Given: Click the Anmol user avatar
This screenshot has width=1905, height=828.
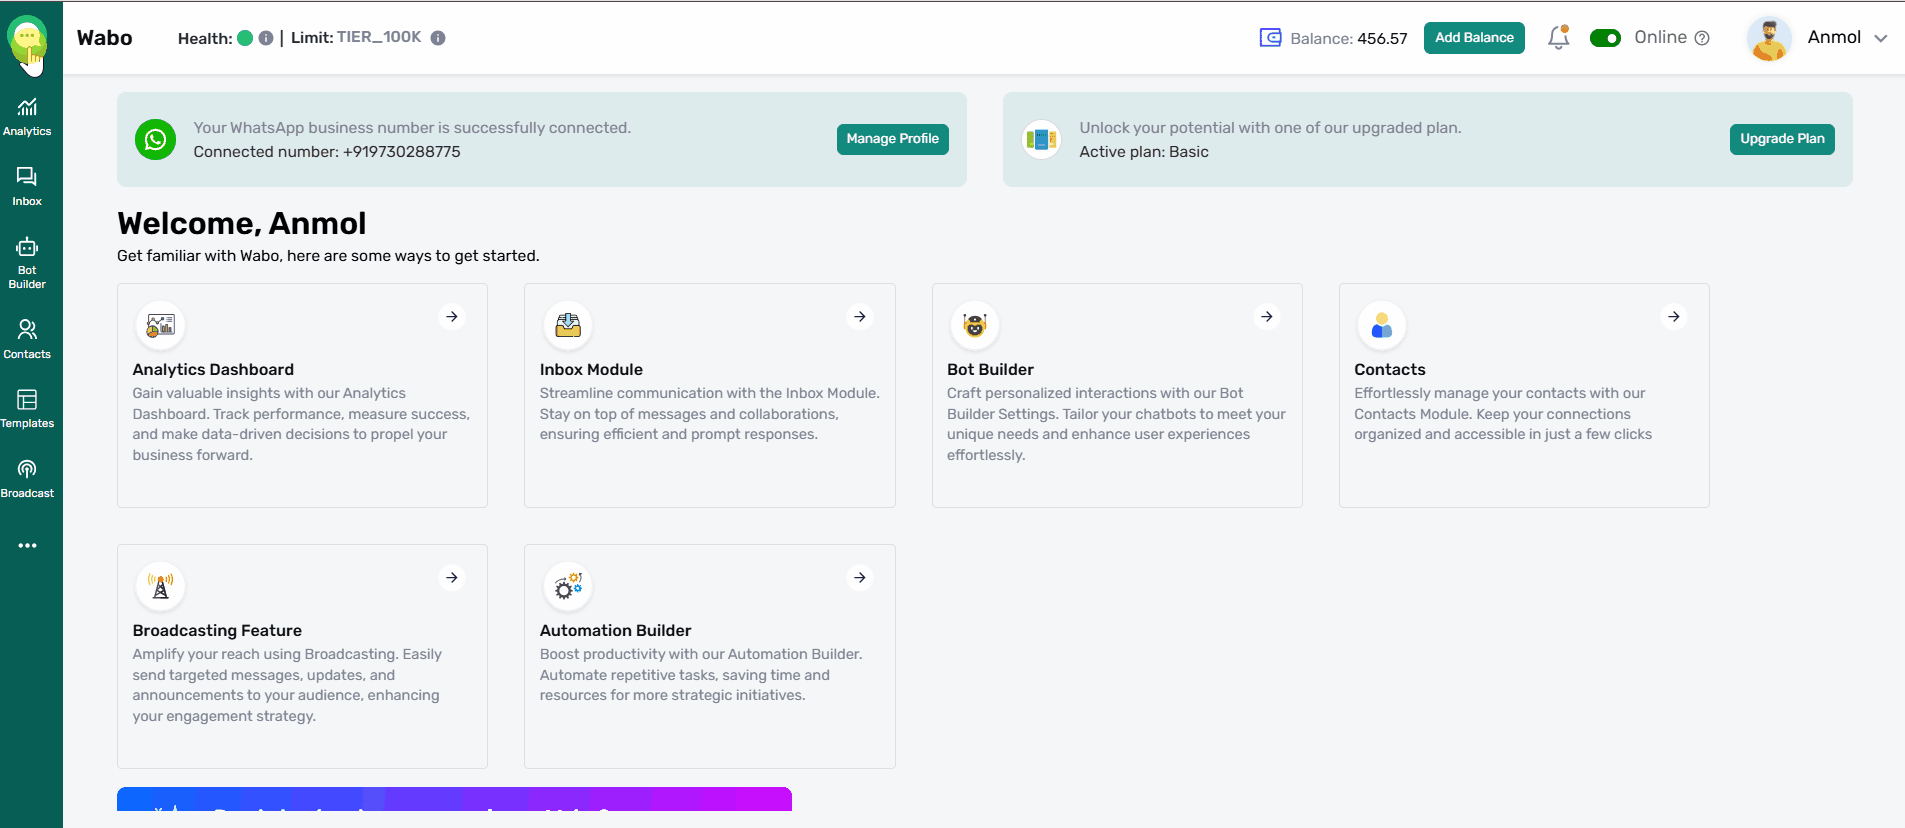Looking at the screenshot, I should point(1768,39).
